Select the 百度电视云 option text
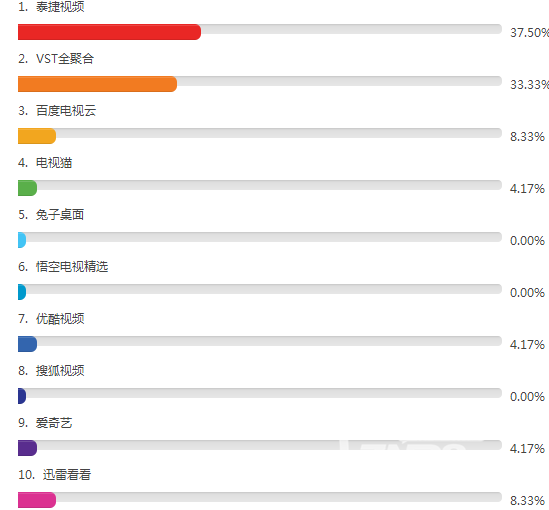549x510 pixels. click(66, 111)
